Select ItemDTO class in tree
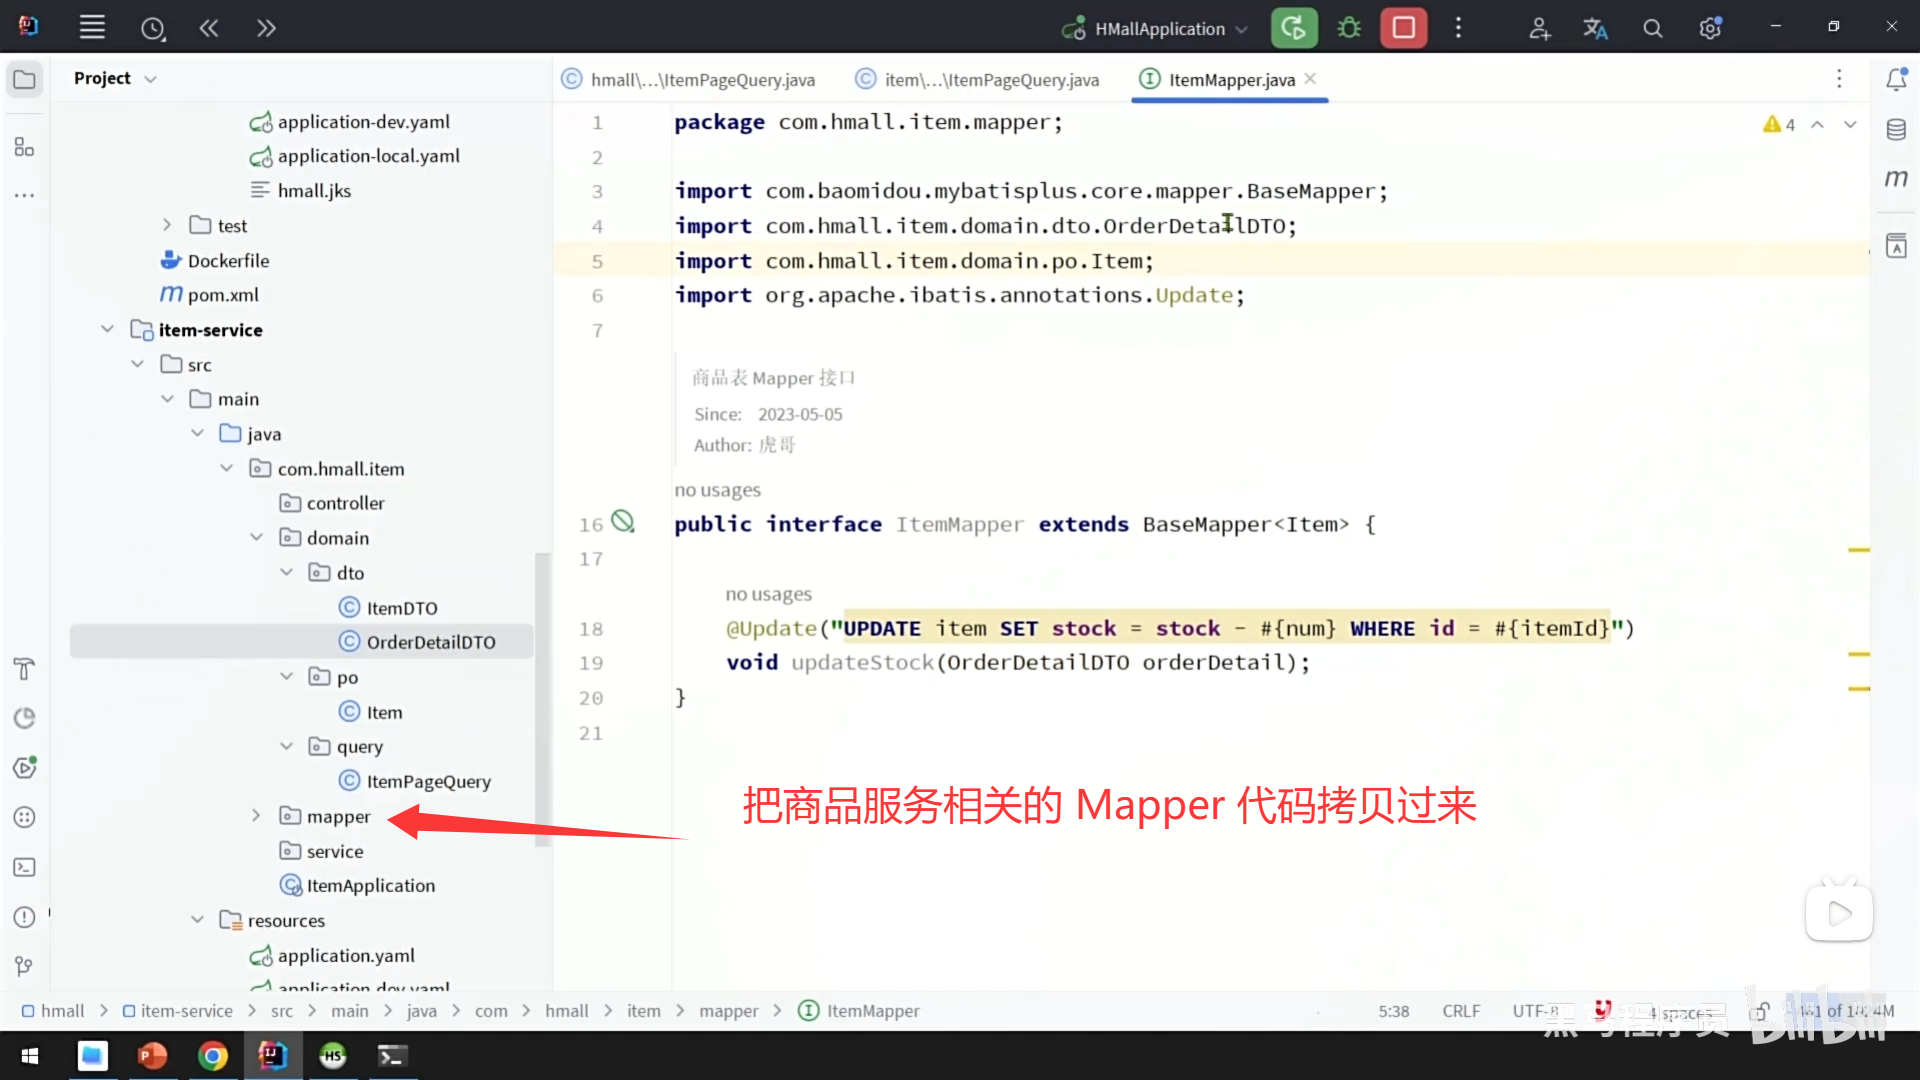Screen dimensions: 1920x1080 401,608
